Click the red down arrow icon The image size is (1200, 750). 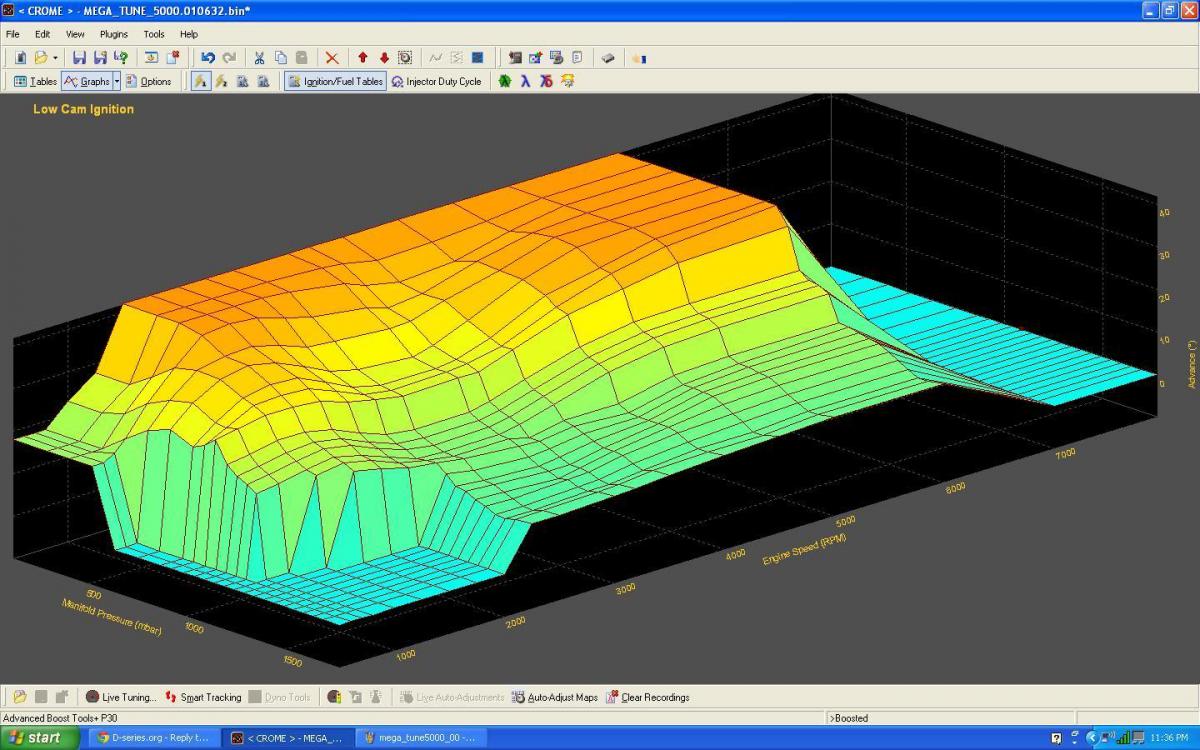(x=384, y=58)
